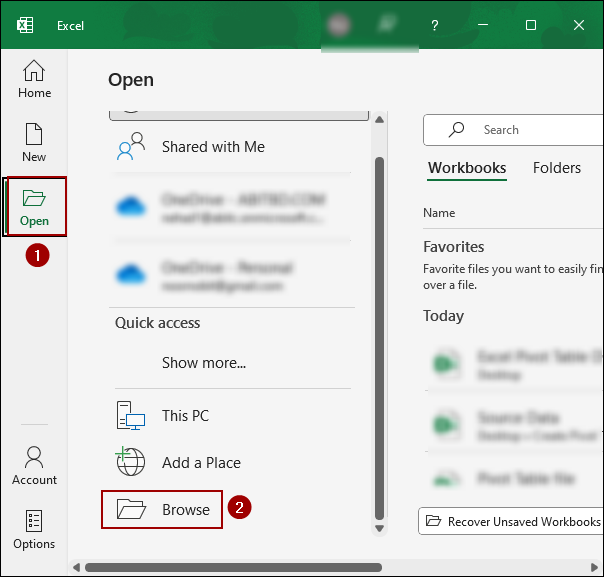Select the Workbooks tab
604x577 pixels.
tap(467, 169)
